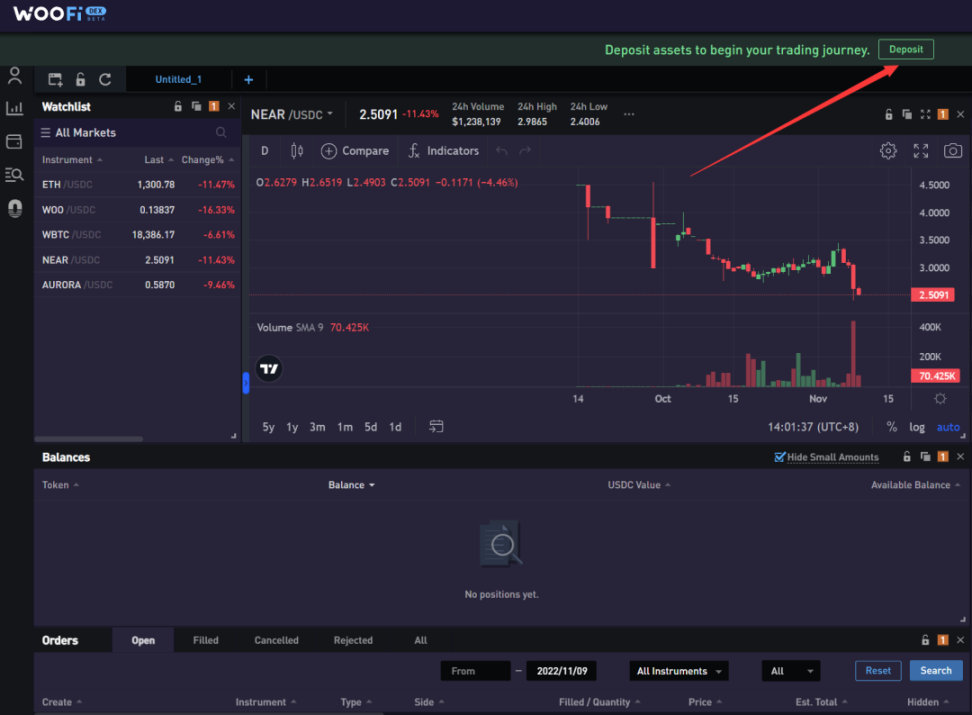Switch to the Untitled_1 workspace tab
Viewport: 972px width, 715px height.
pyautogui.click(x=179, y=79)
